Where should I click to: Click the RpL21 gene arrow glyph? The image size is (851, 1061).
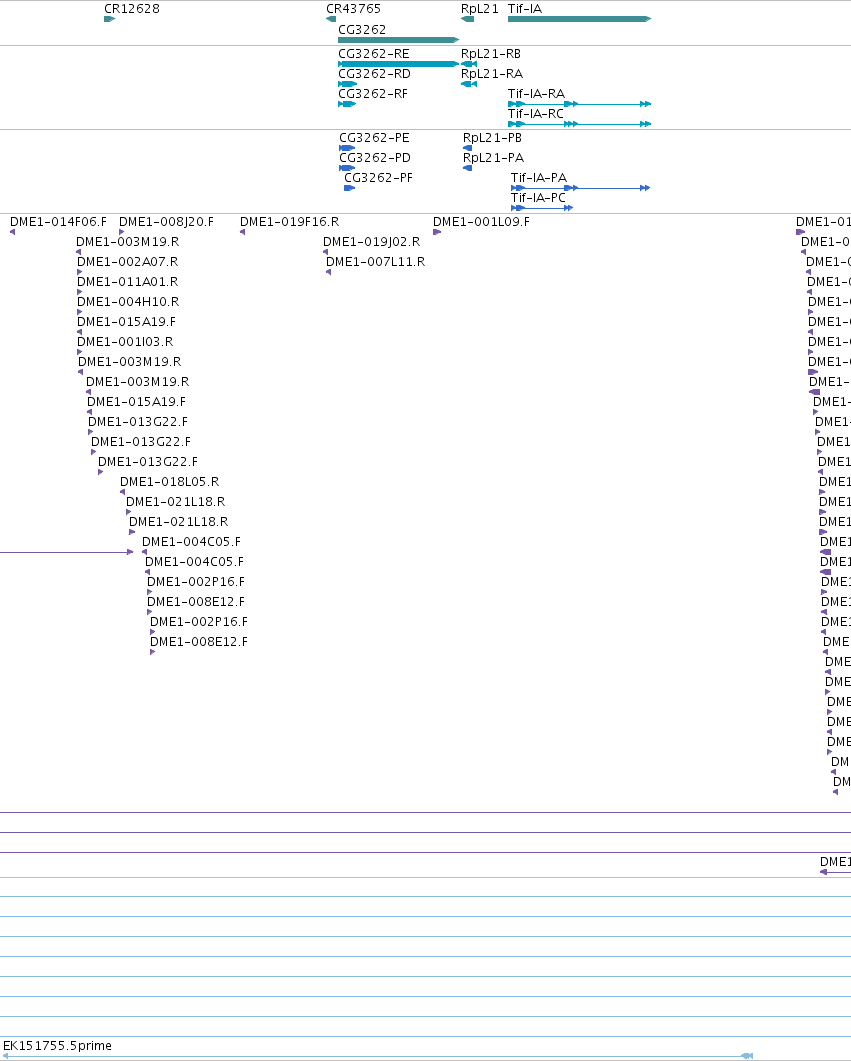point(467,19)
